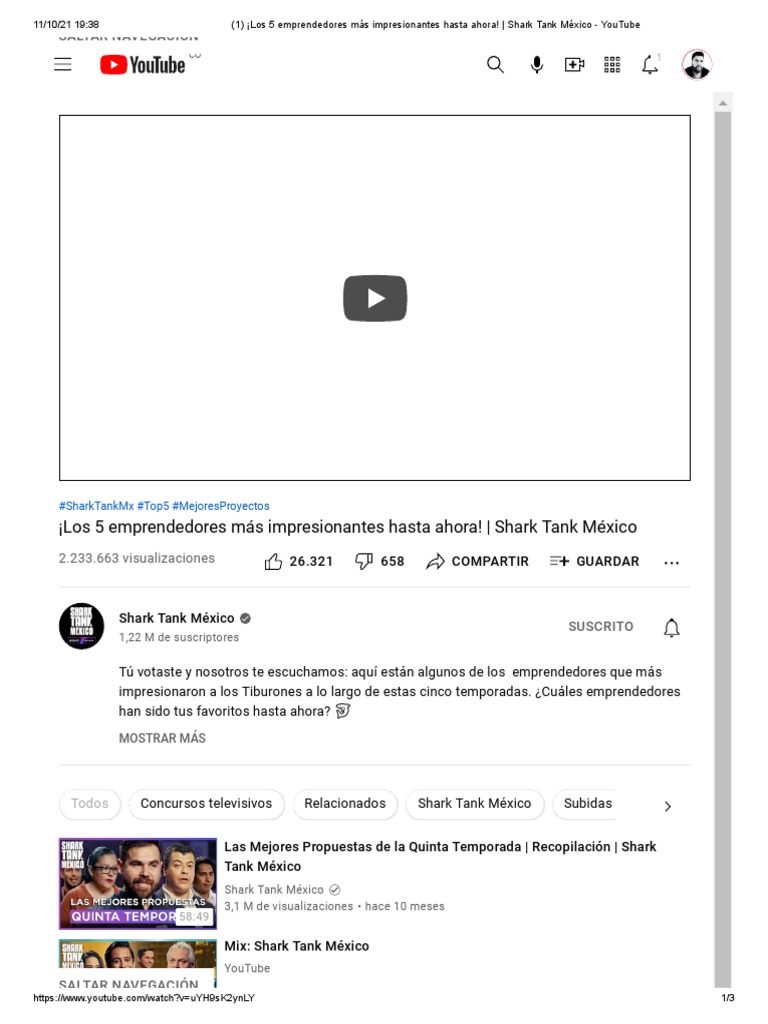Click the vertical scrollbar track

[722, 549]
